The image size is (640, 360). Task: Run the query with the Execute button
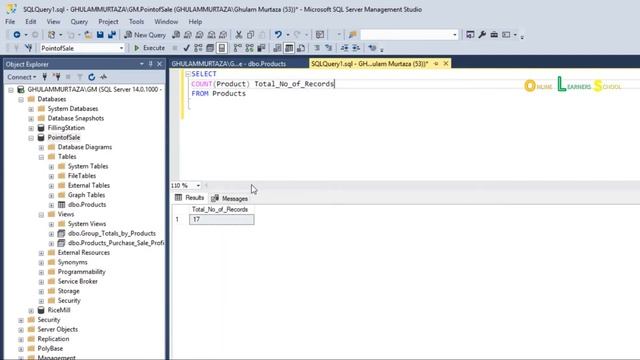pos(149,48)
